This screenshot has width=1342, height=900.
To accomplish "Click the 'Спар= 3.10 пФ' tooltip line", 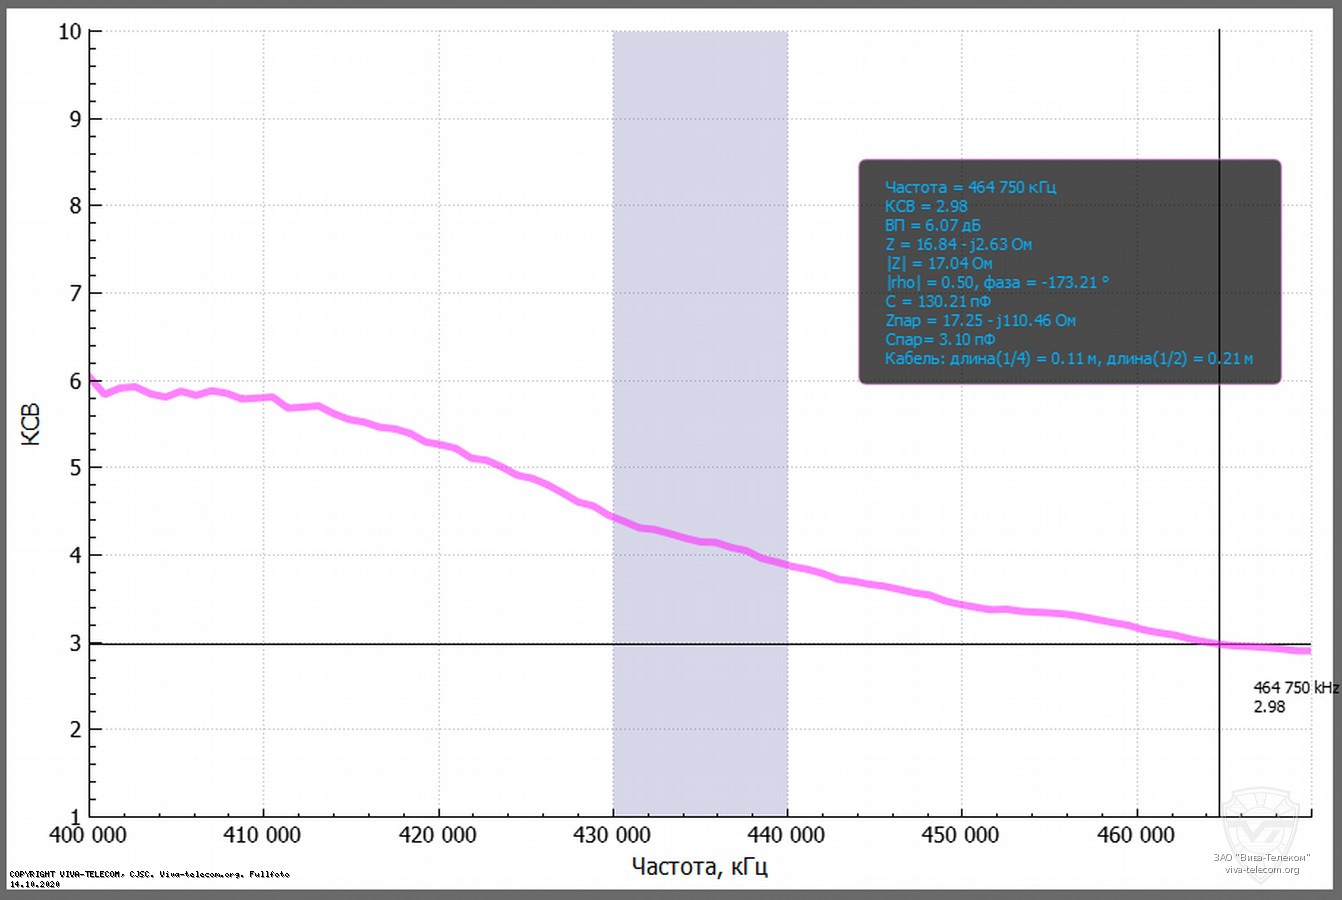I will point(940,339).
